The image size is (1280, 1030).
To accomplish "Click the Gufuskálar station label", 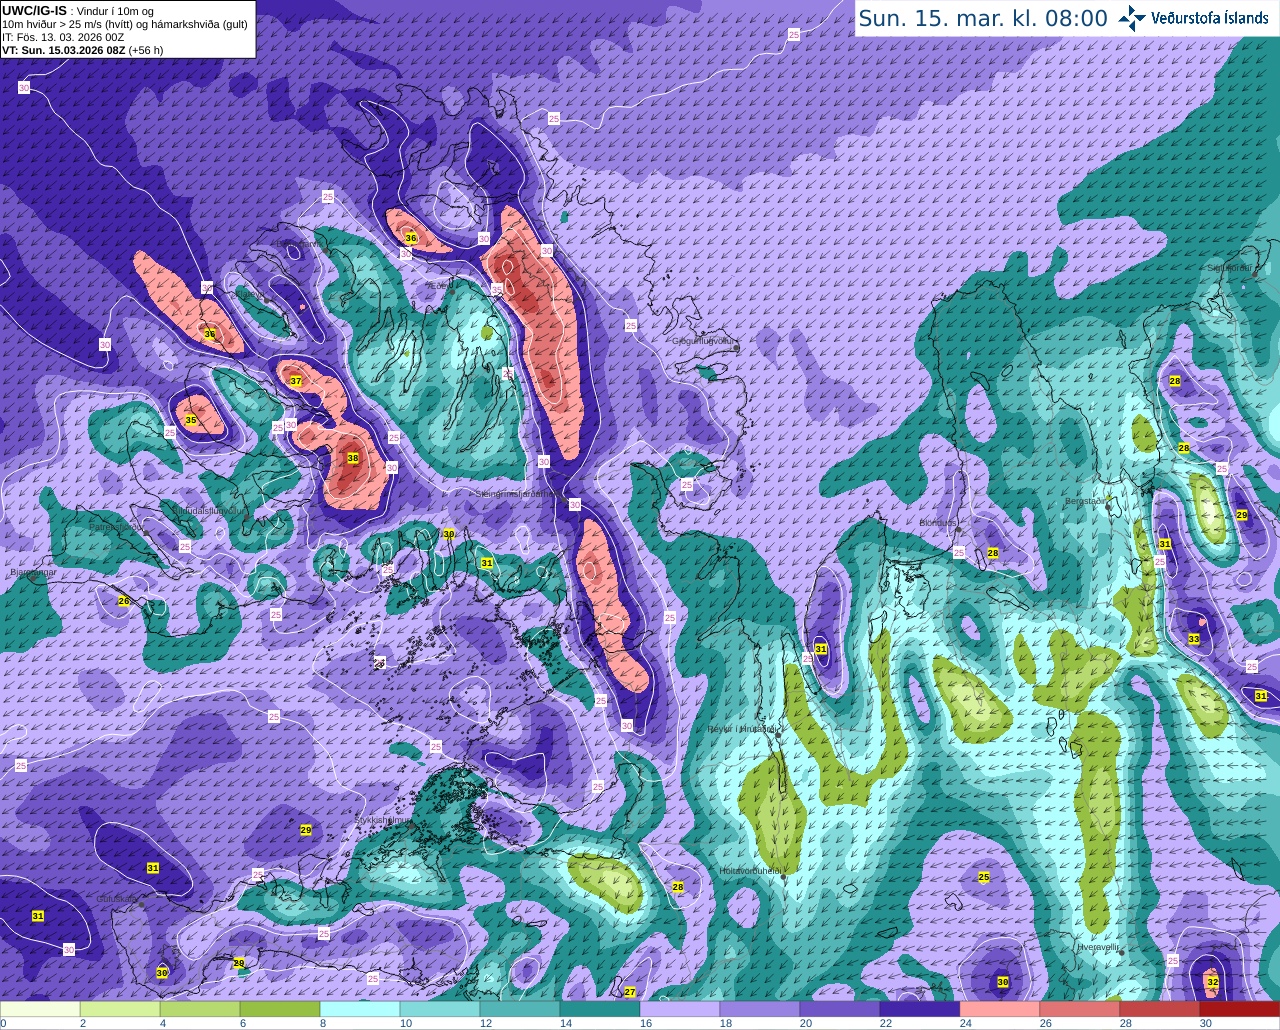I will (116, 899).
